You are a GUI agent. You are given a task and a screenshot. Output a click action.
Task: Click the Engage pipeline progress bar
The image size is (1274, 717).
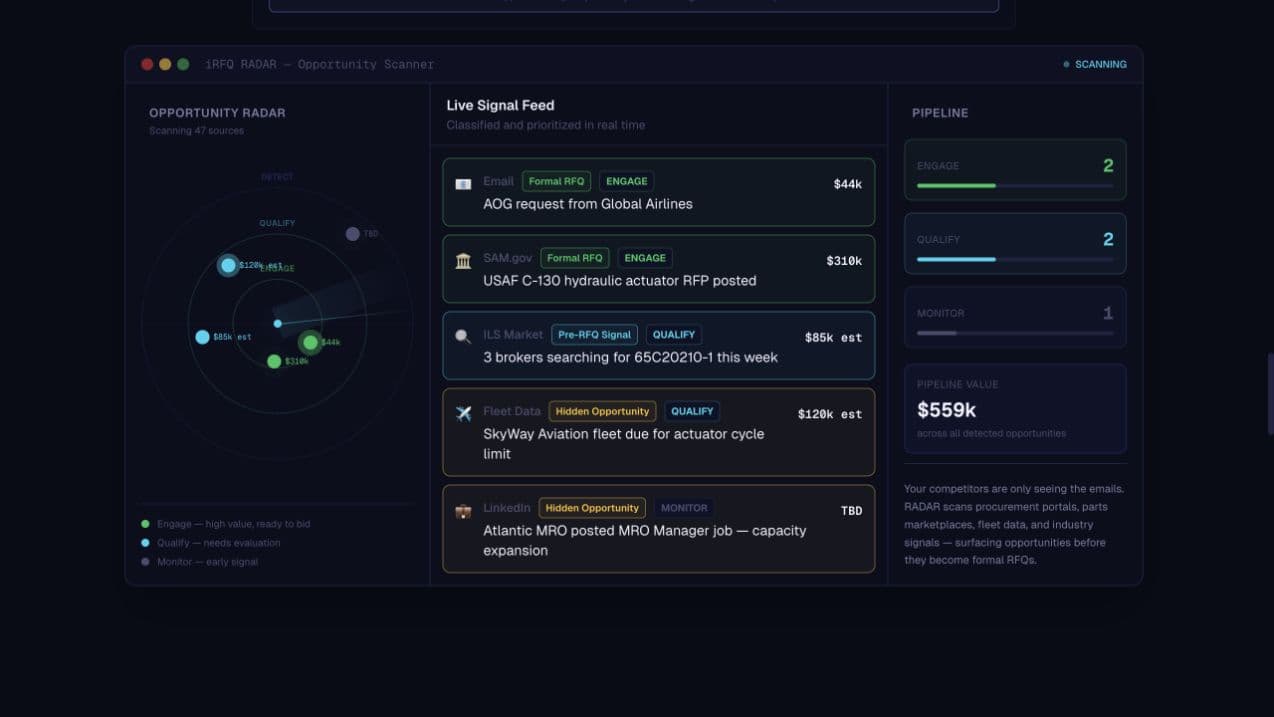pyautogui.click(x=1015, y=186)
